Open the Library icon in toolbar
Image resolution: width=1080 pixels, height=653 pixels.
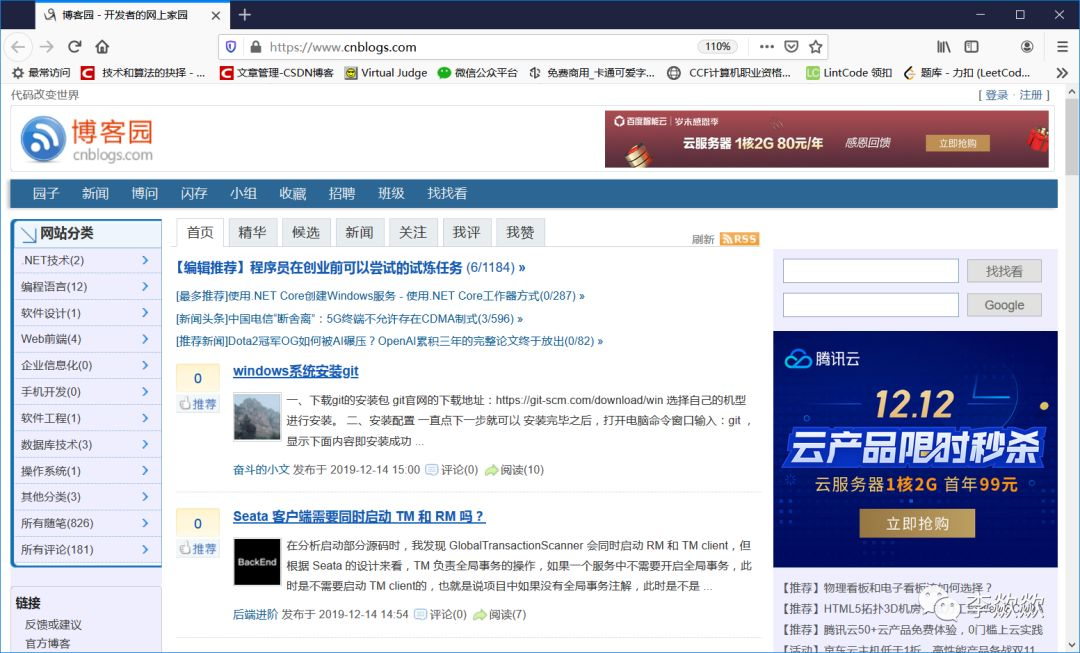point(944,47)
